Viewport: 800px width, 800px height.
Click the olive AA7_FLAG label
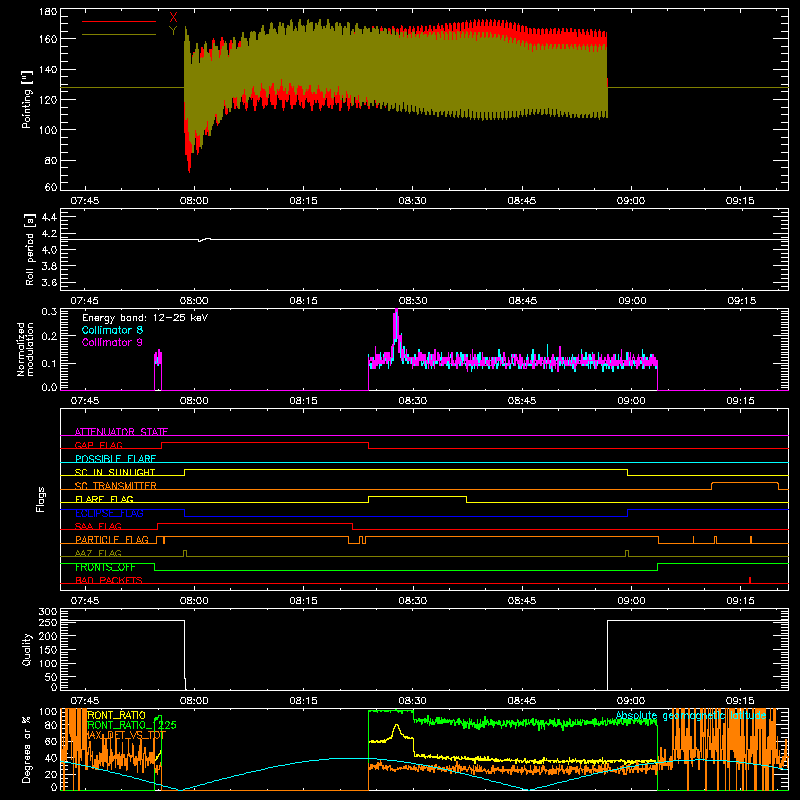pyautogui.click(x=98, y=553)
